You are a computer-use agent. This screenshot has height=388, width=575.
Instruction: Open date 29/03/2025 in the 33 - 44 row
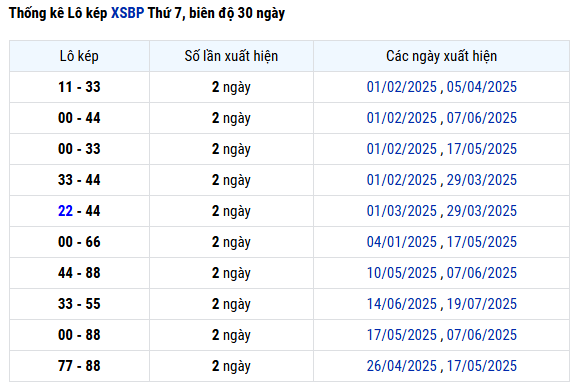pyautogui.click(x=481, y=180)
